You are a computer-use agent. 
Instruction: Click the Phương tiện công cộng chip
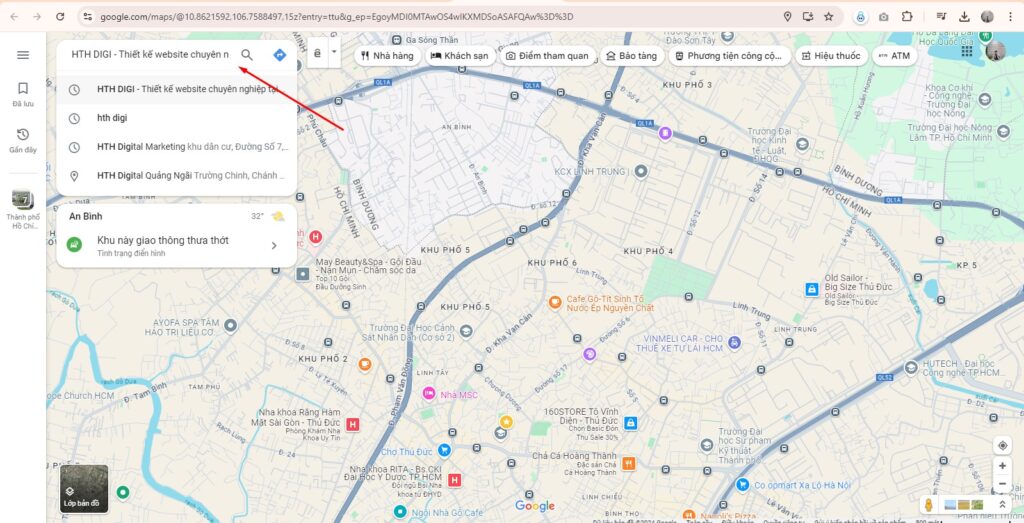pos(729,55)
